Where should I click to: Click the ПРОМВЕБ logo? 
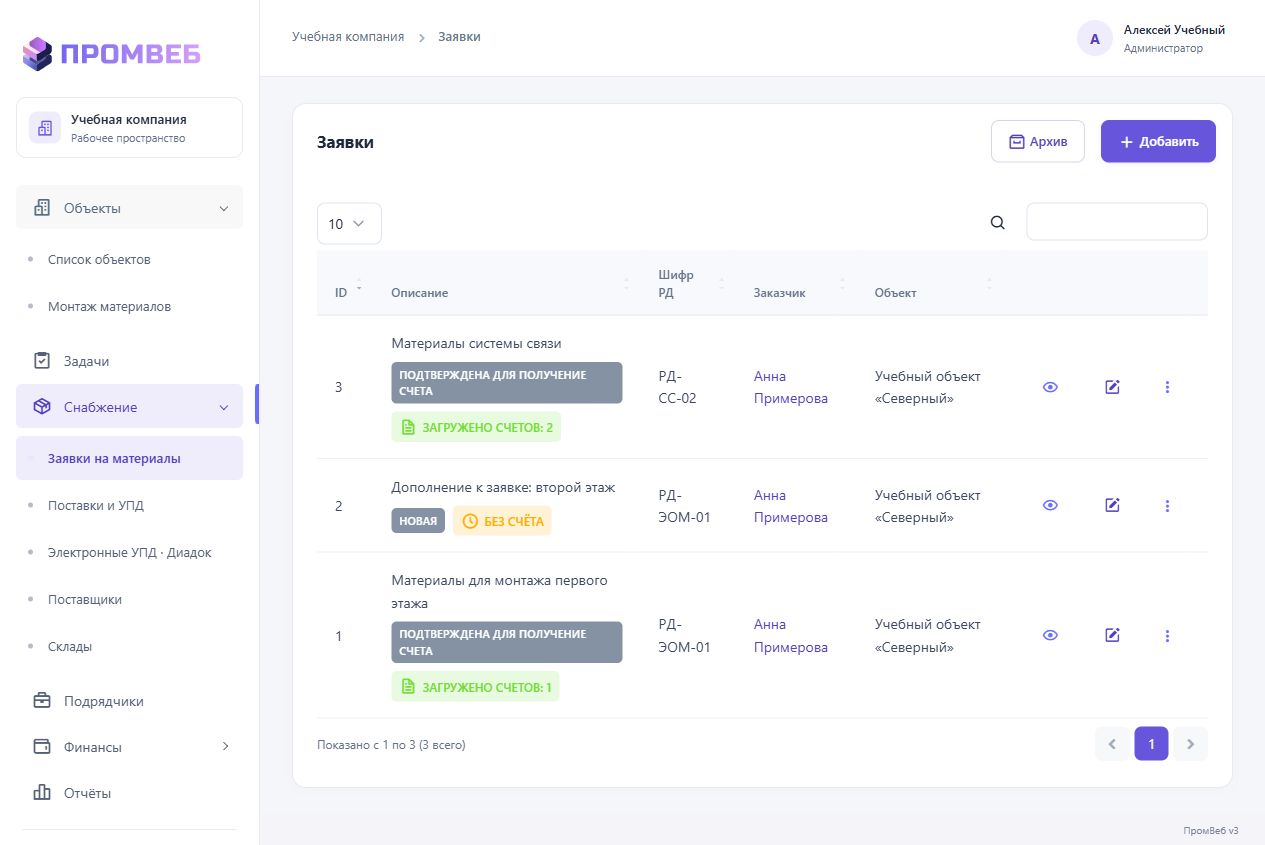[x=111, y=53]
